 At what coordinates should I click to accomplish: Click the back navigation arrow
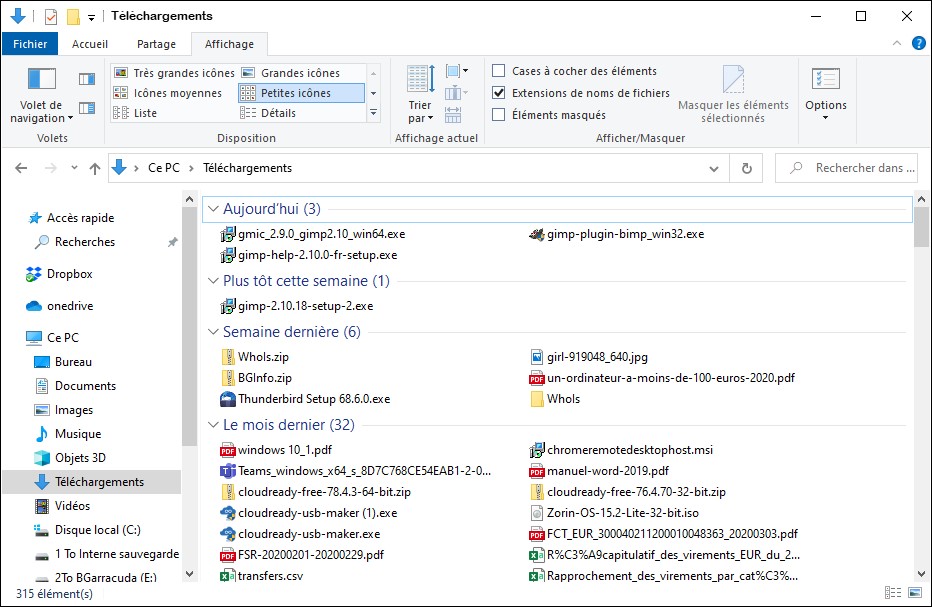[21, 169]
